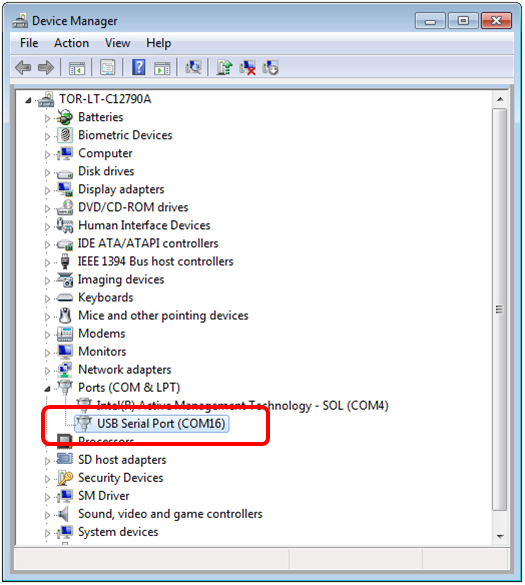This screenshot has height=585, width=525.
Task: Collapse the Ports (COM & LPT) node
Action: [47, 389]
